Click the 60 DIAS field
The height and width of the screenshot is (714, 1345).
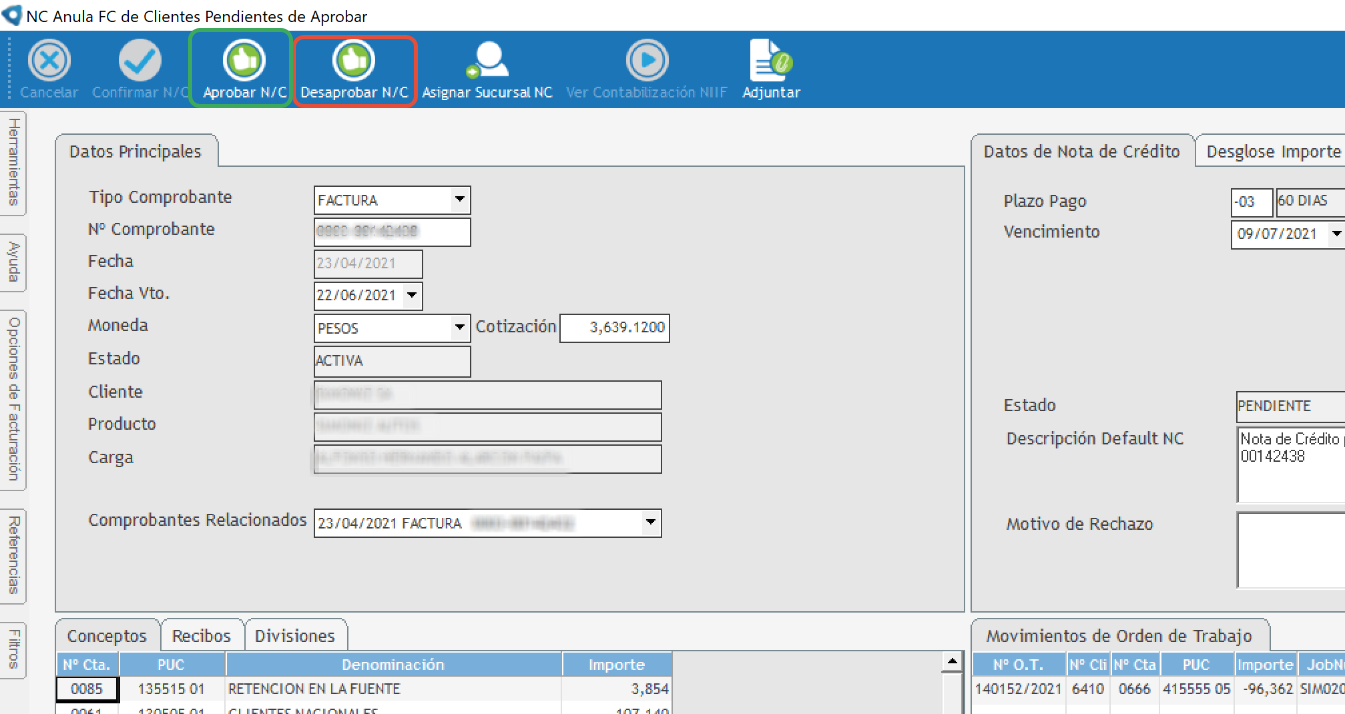point(1310,202)
